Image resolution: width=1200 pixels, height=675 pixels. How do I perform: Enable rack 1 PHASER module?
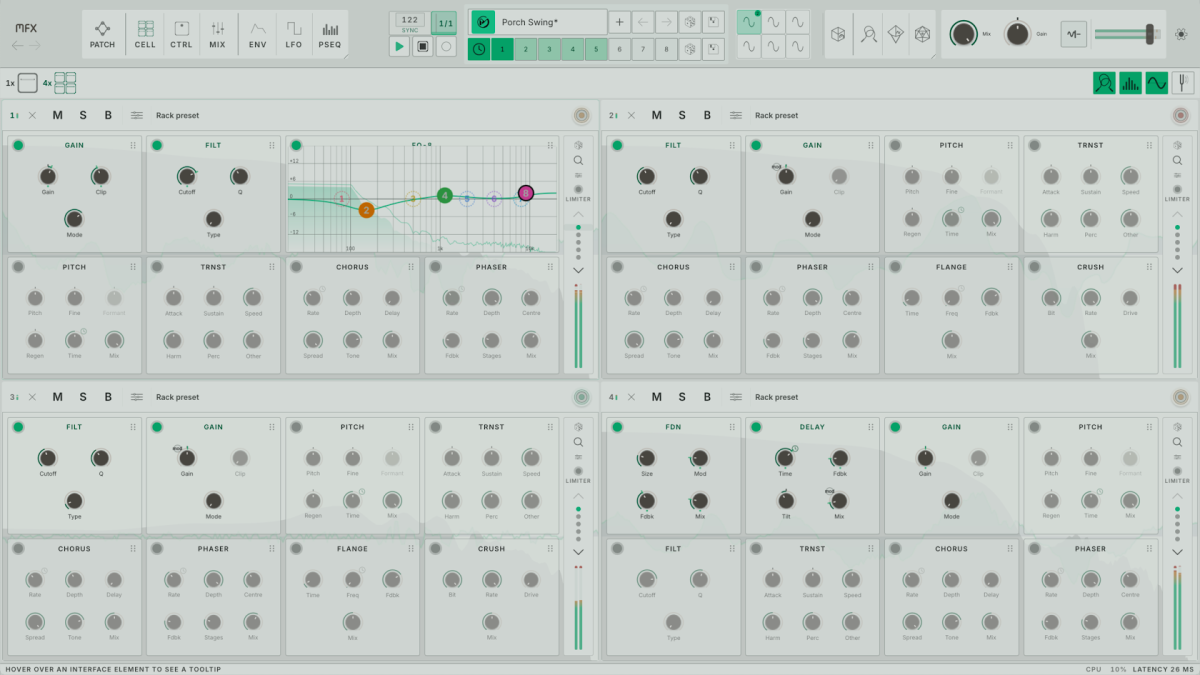[x=435, y=267]
